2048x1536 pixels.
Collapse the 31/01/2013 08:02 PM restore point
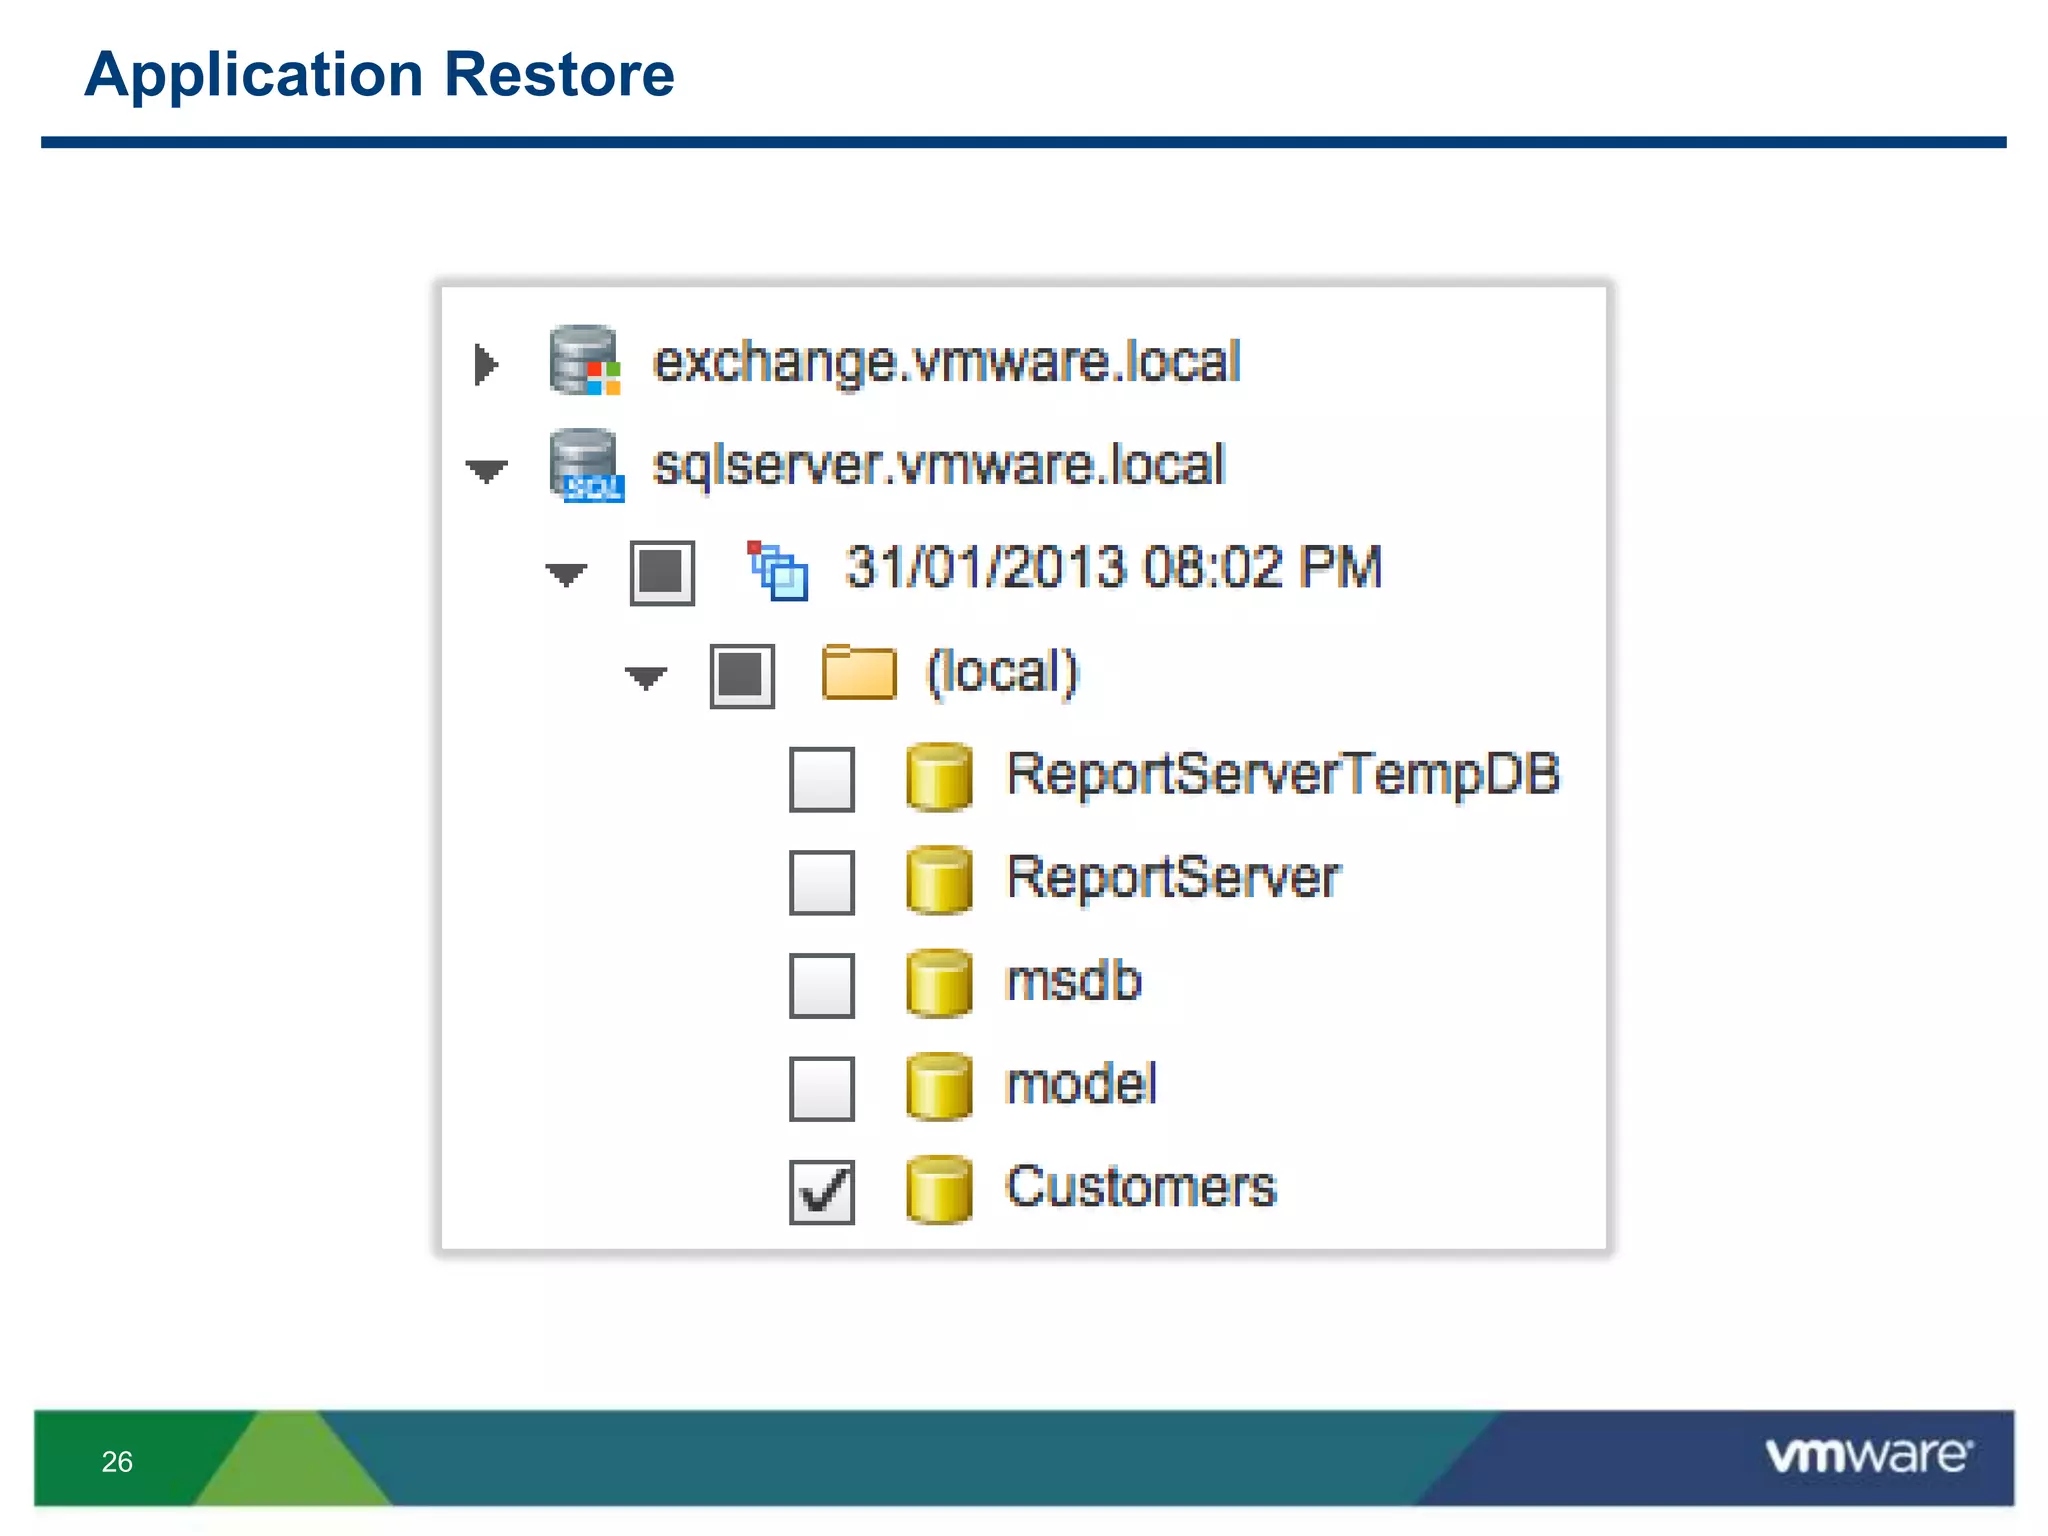(566, 574)
